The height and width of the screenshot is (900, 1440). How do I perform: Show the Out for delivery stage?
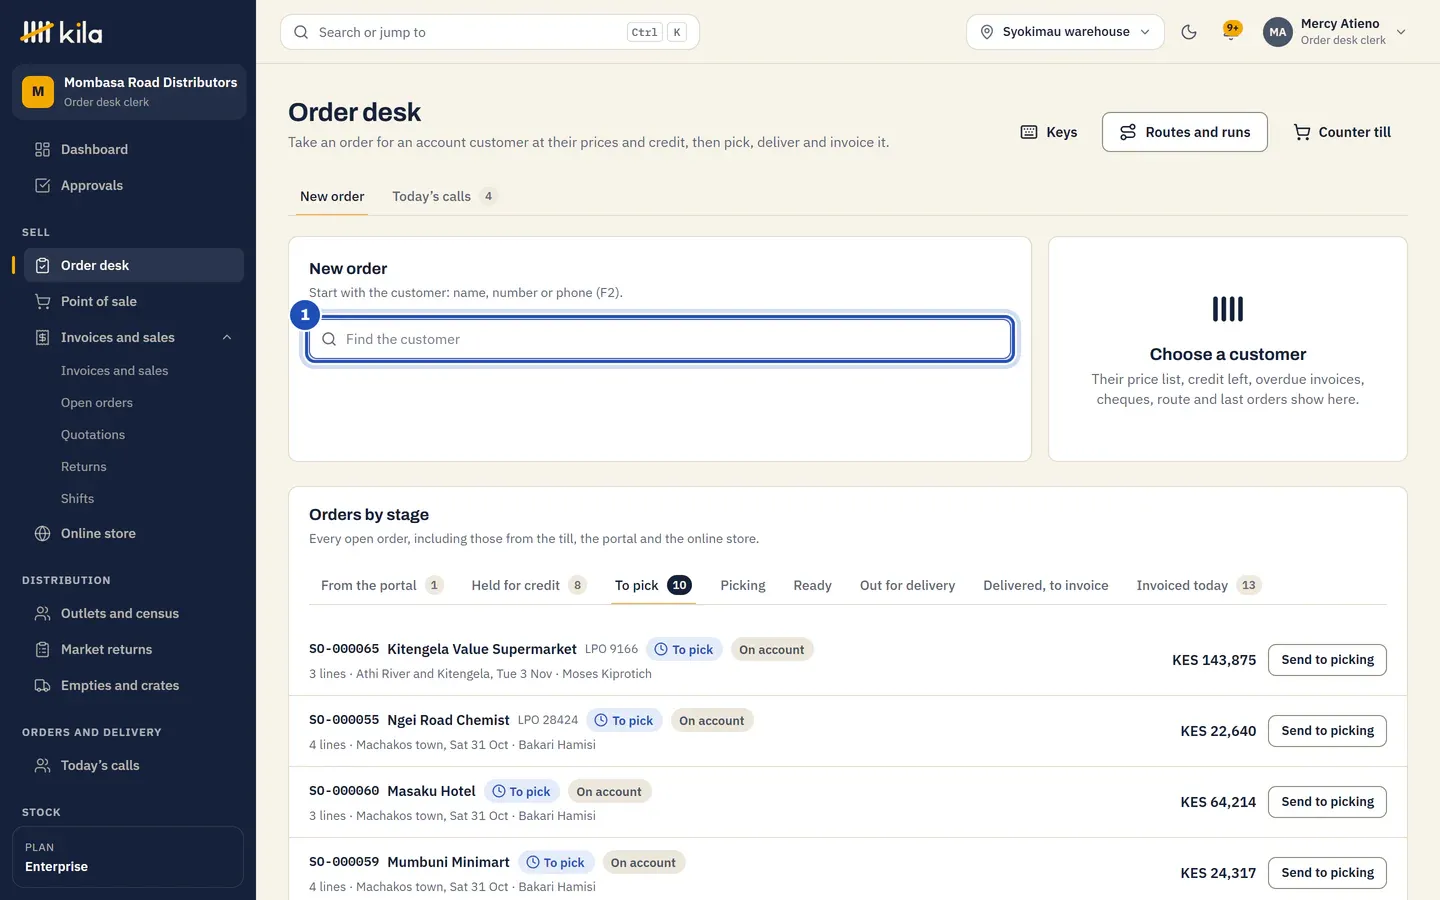[907, 585]
